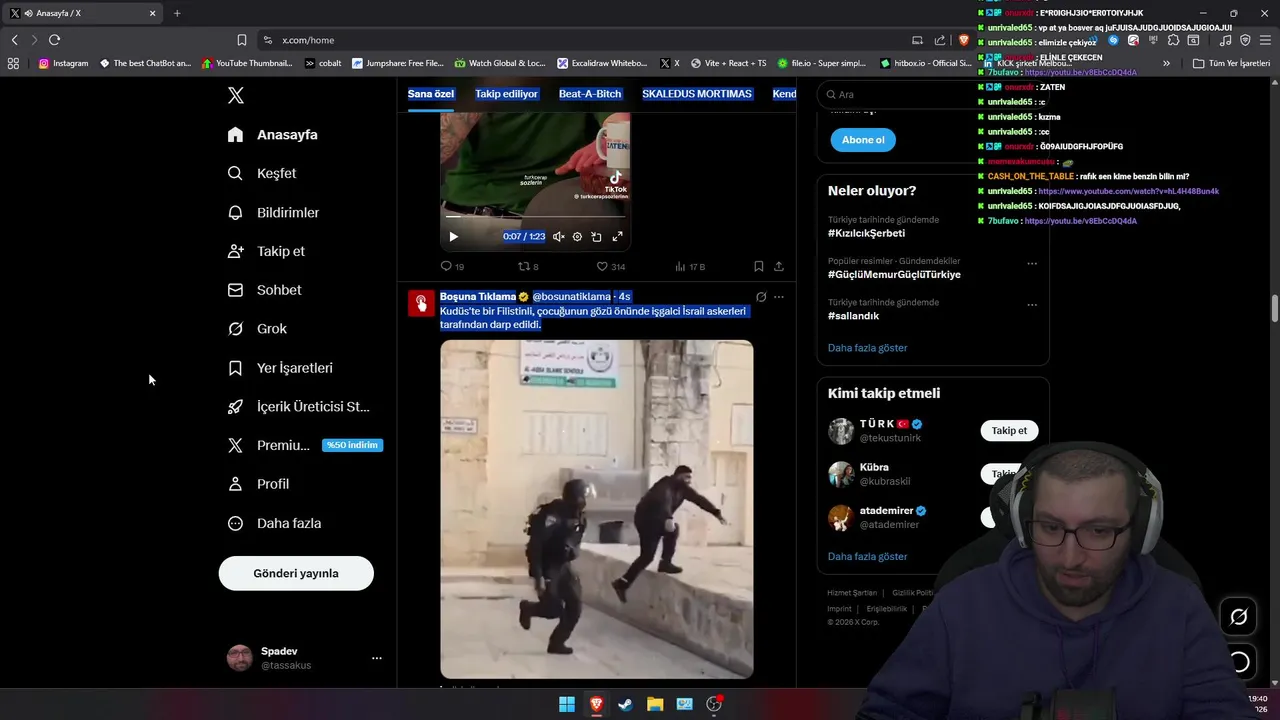1280x720 pixels.
Task: Open Windows Start menu
Action: pyautogui.click(x=567, y=704)
